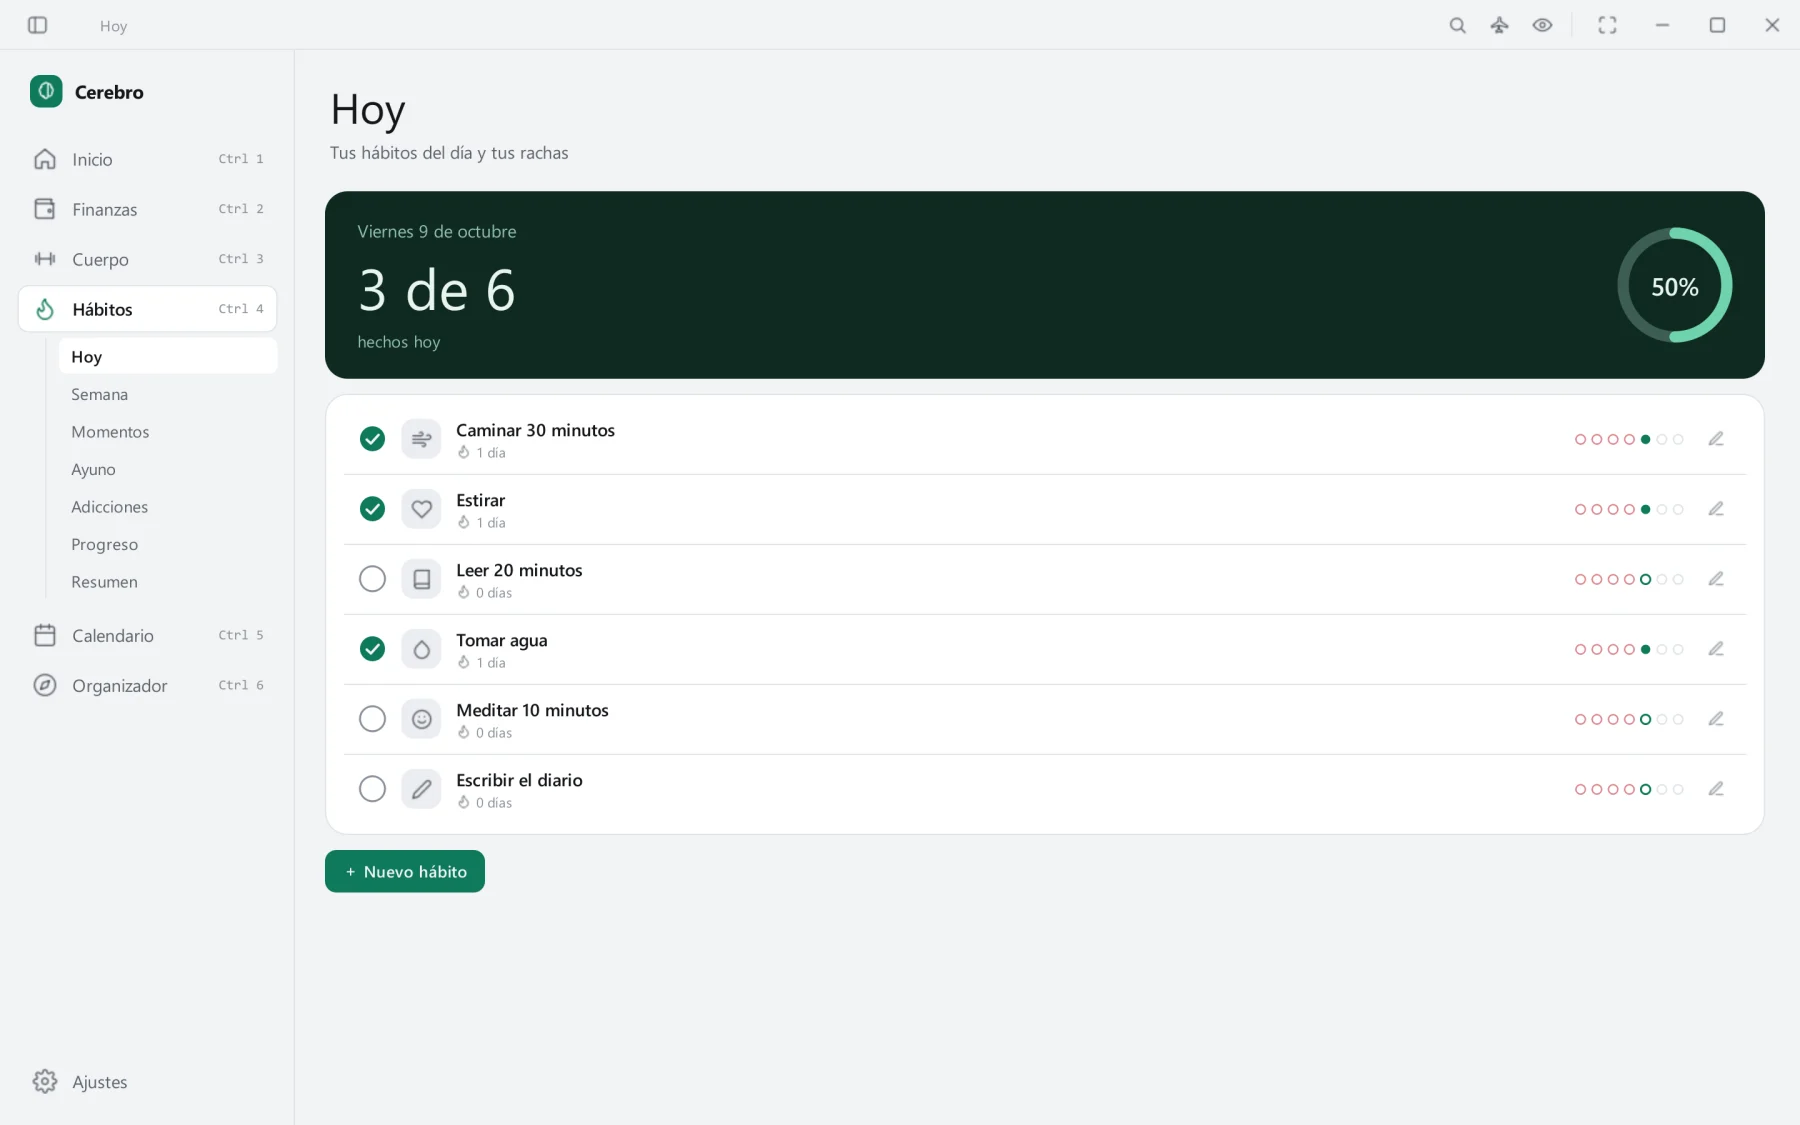Click the Nuevo hábito button

(x=405, y=871)
